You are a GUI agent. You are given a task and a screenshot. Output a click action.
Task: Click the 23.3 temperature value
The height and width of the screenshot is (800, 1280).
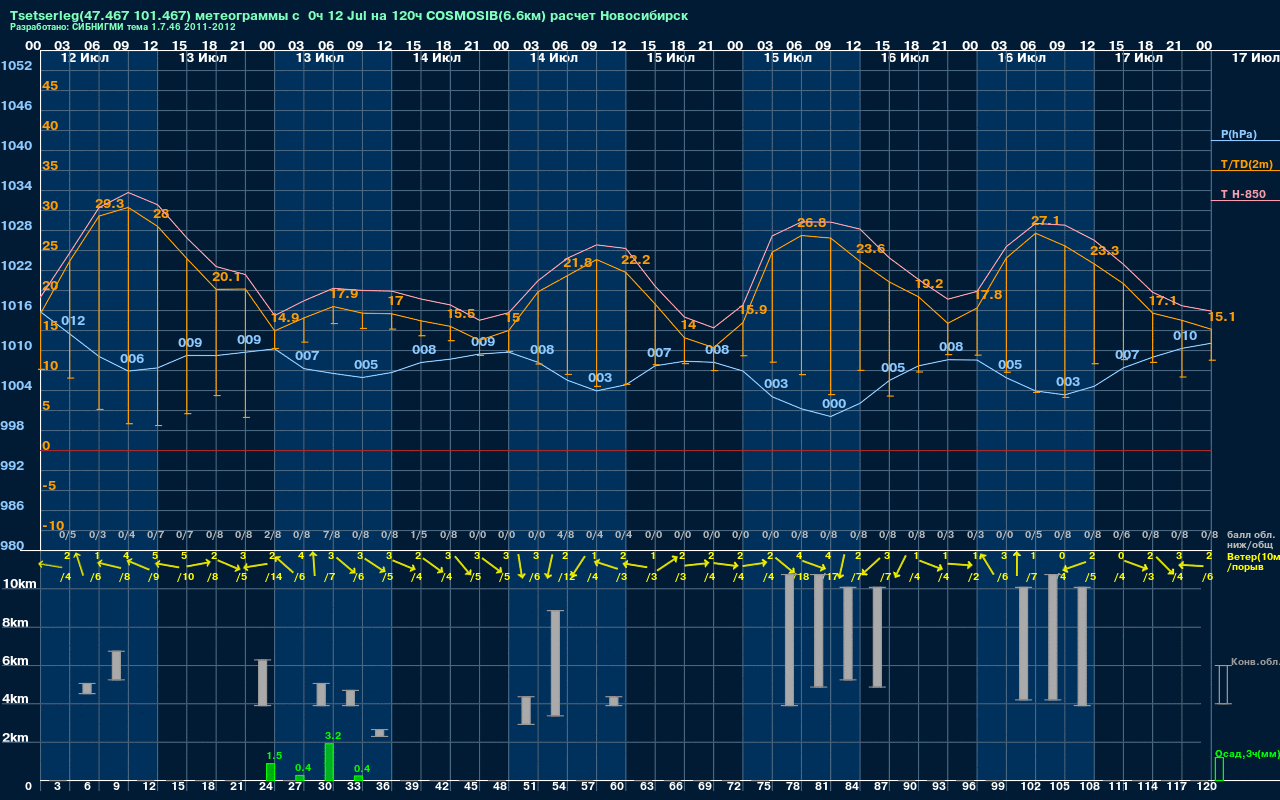pyautogui.click(x=1104, y=251)
